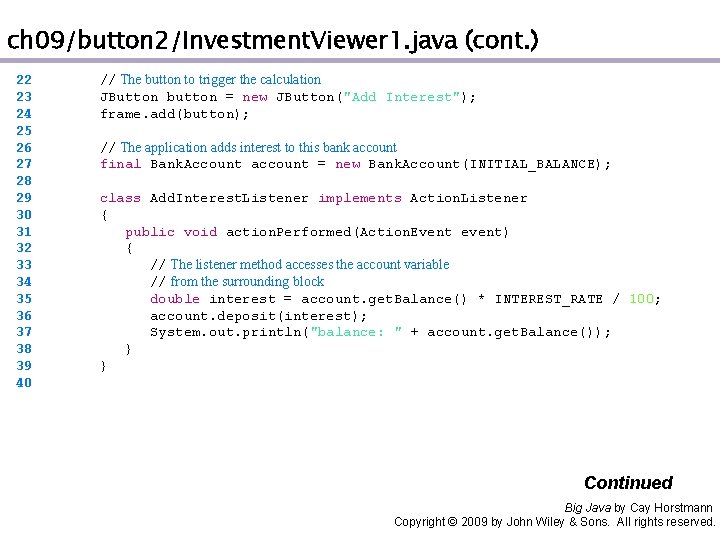Click the comment 'The application adds interest to this bank account'
This screenshot has width=720, height=540.
pyautogui.click(x=259, y=147)
